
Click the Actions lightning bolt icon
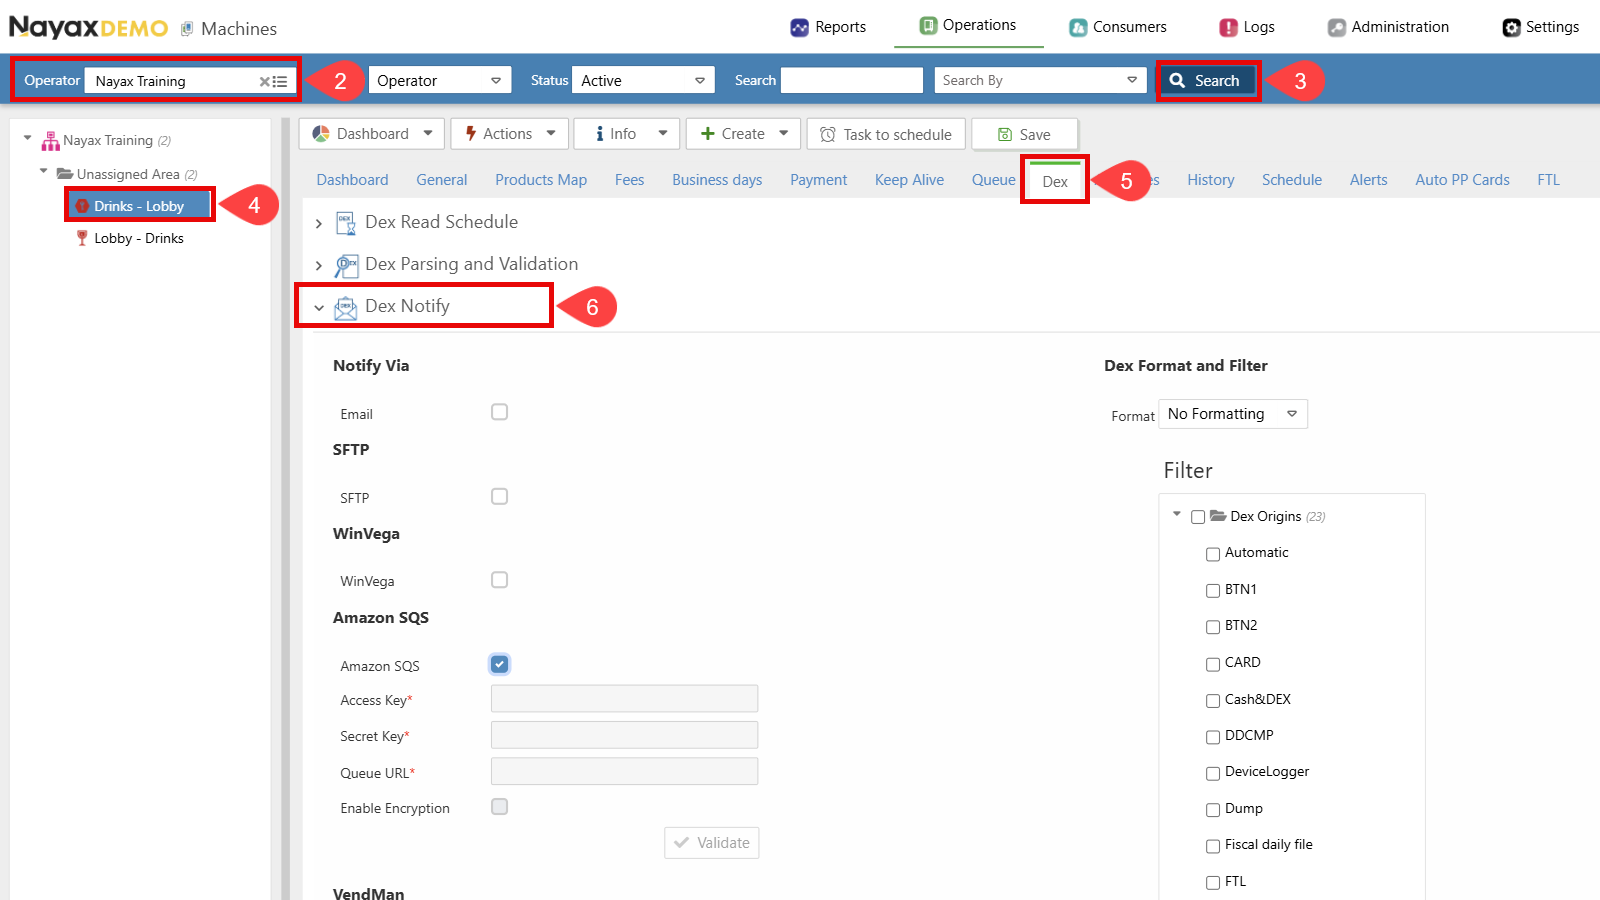click(470, 134)
